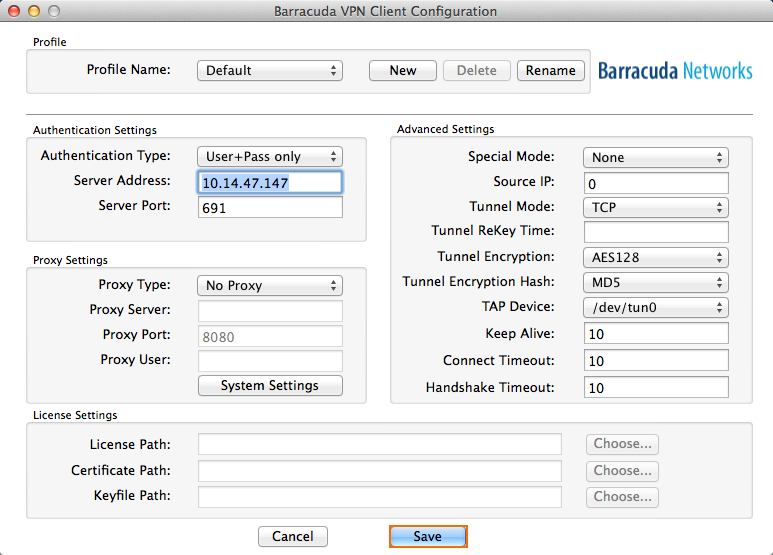Click the System Settings button

point(270,385)
